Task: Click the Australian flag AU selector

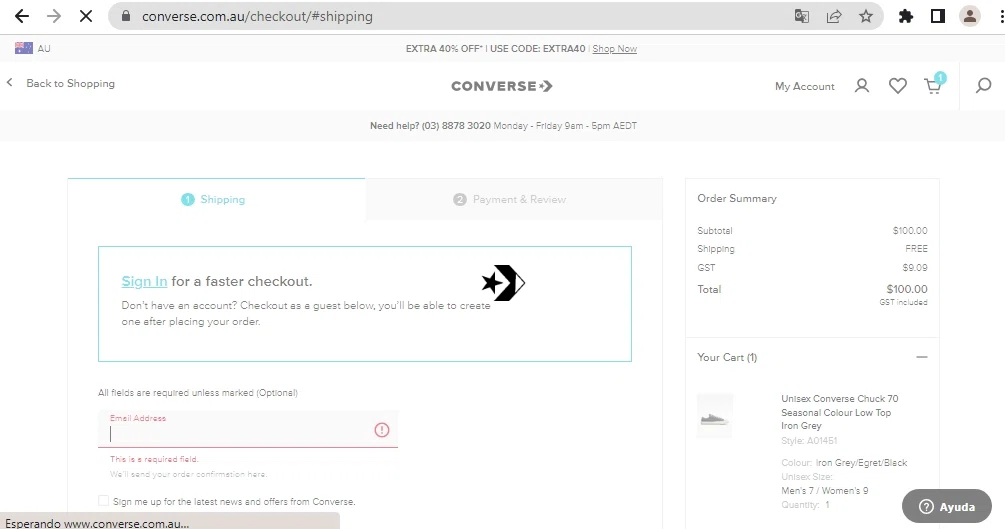Action: point(33,48)
